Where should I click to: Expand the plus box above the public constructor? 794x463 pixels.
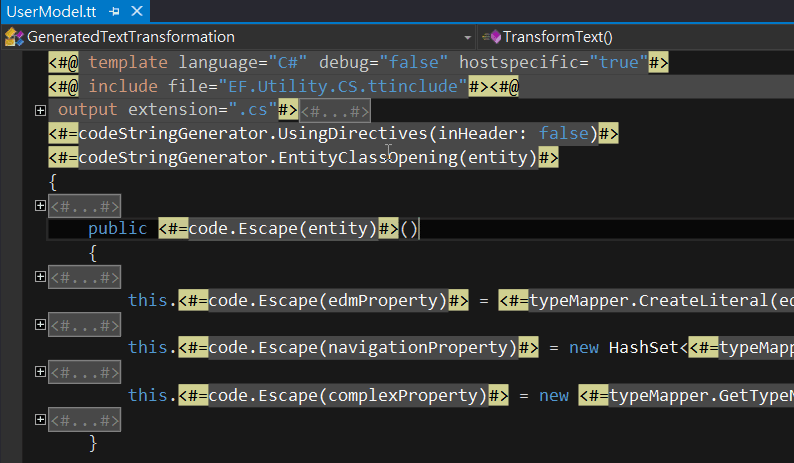pyautogui.click(x=40, y=205)
